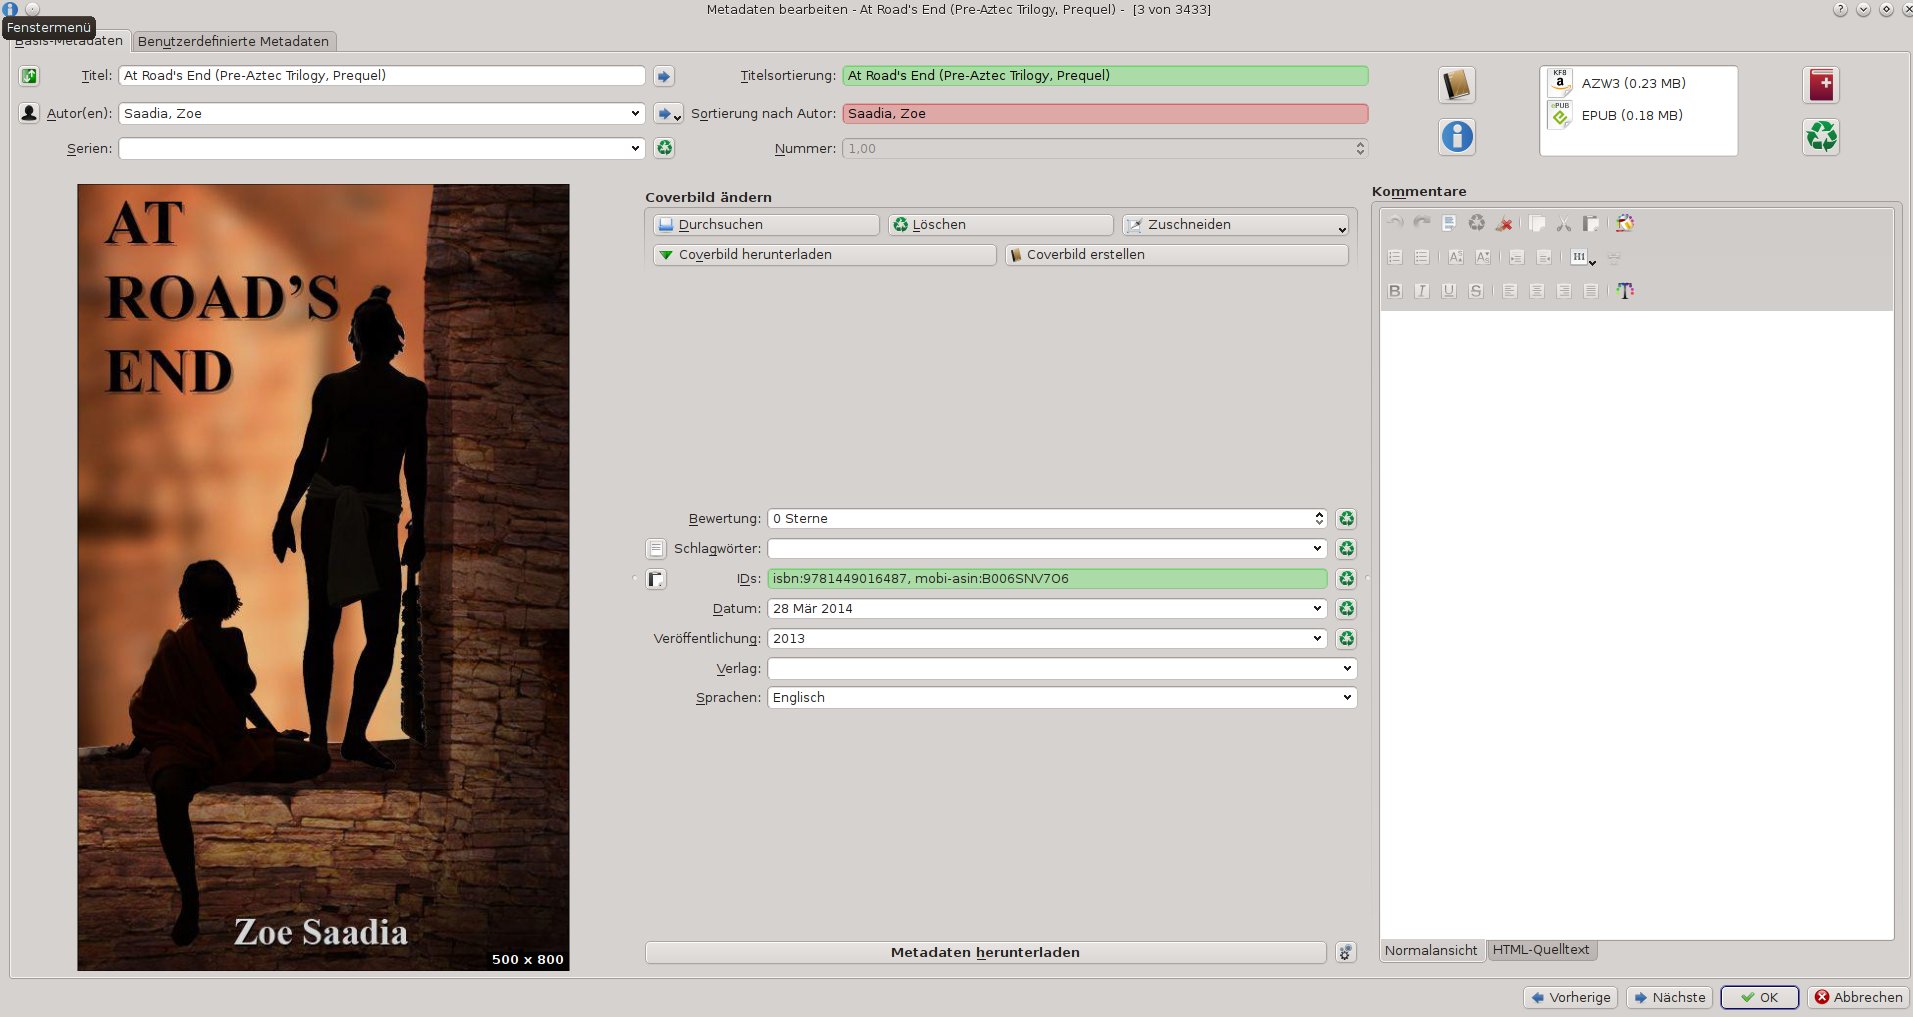Open metadata download configuration icon

click(x=1346, y=953)
